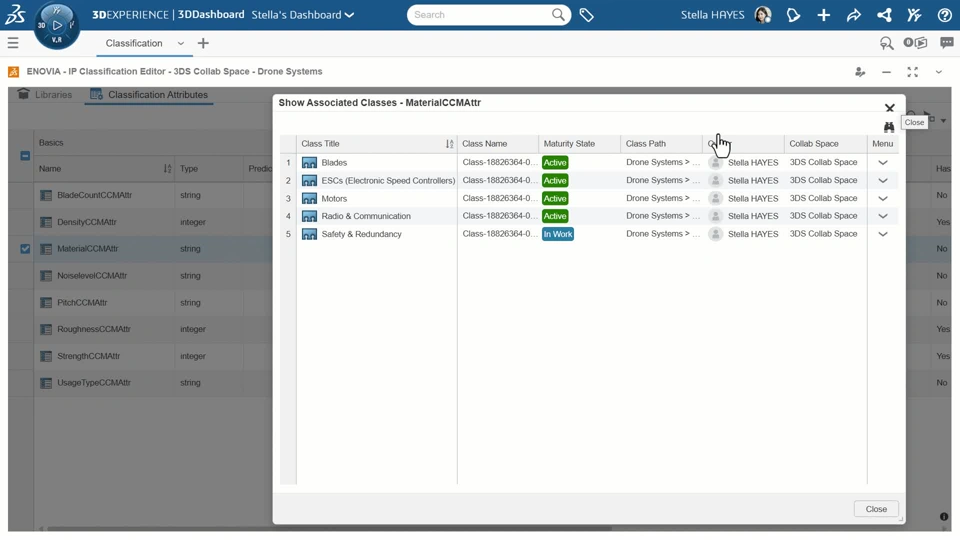The image size is (960, 540).
Task: Click the widget share user icon
Action: pyautogui.click(x=860, y=72)
